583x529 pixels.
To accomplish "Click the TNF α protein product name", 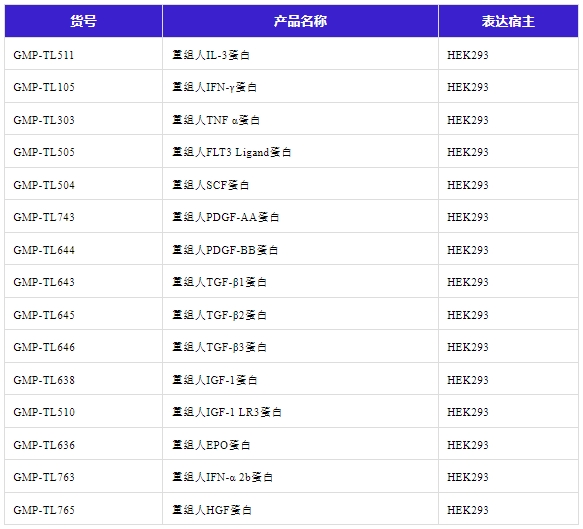I will click(x=216, y=120).
